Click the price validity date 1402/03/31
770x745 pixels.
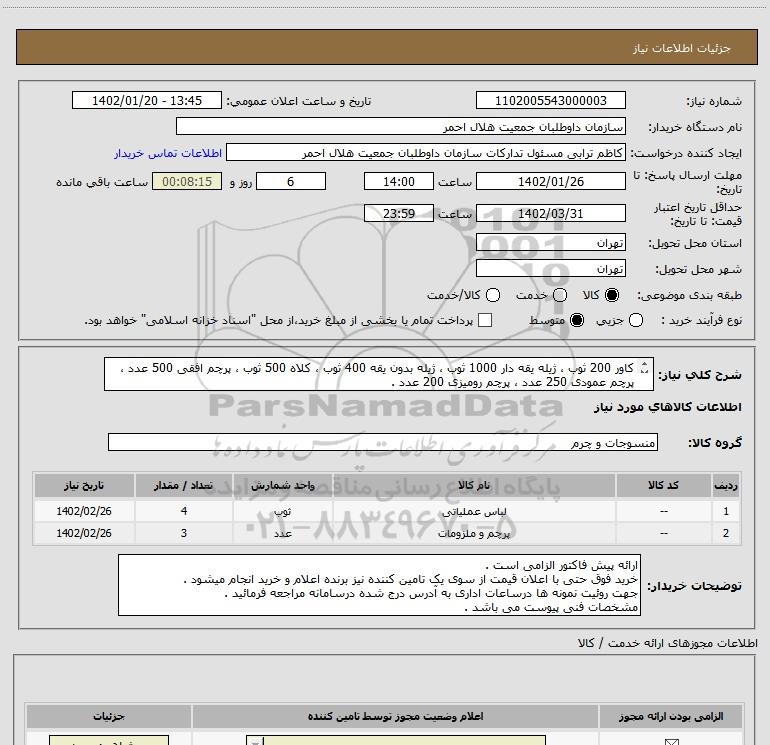pyautogui.click(x=550, y=213)
